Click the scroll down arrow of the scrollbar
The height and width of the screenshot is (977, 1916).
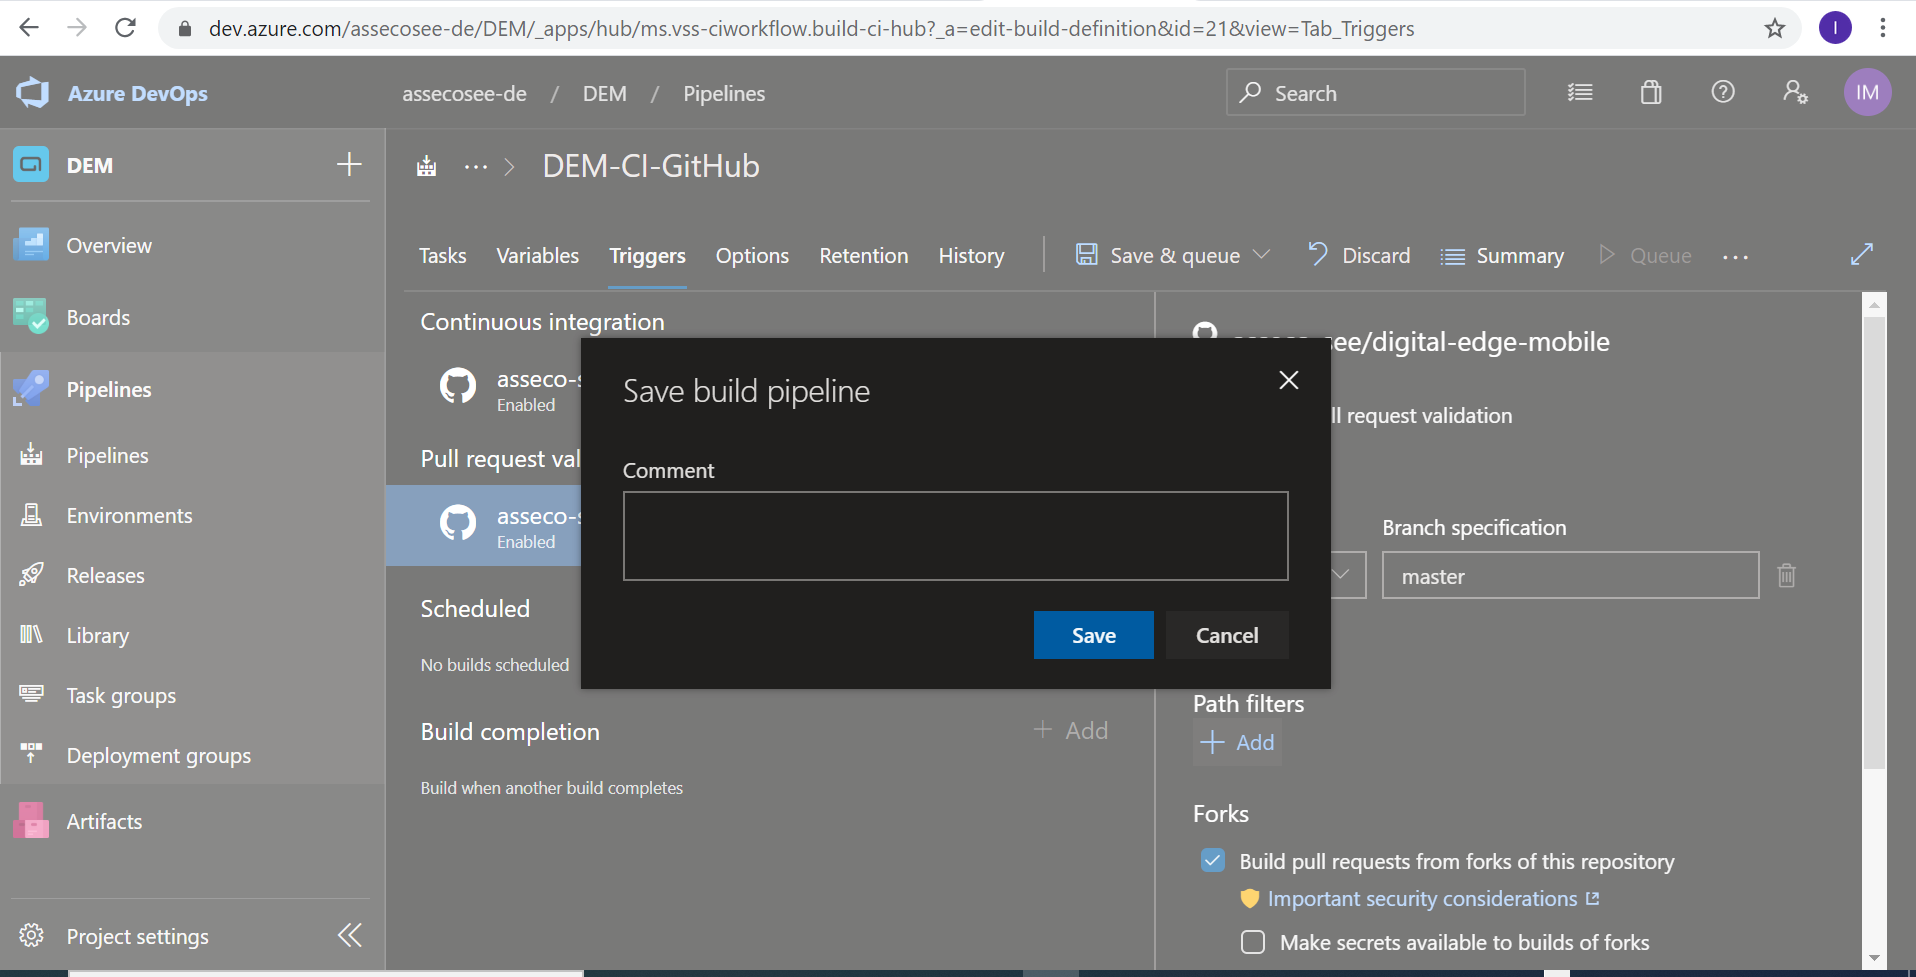coord(1874,958)
